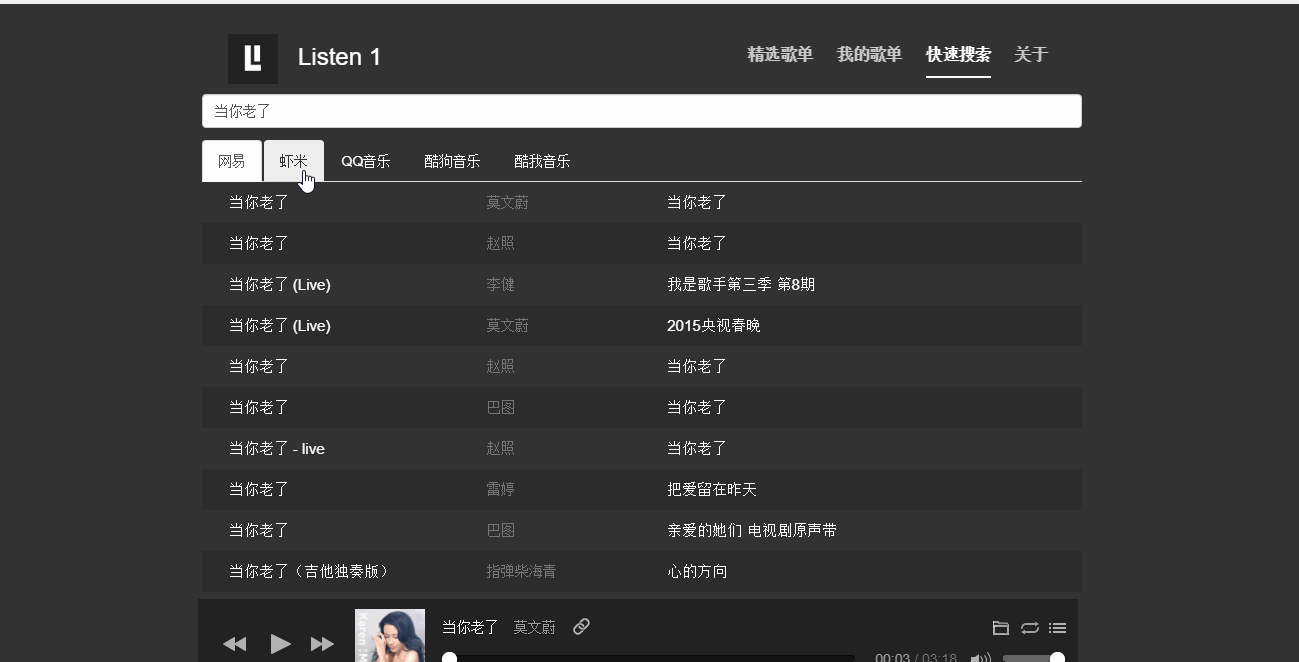Screen dimensions: 1299x662
Task: Switch to the QQ音乐 tab
Action: click(366, 161)
